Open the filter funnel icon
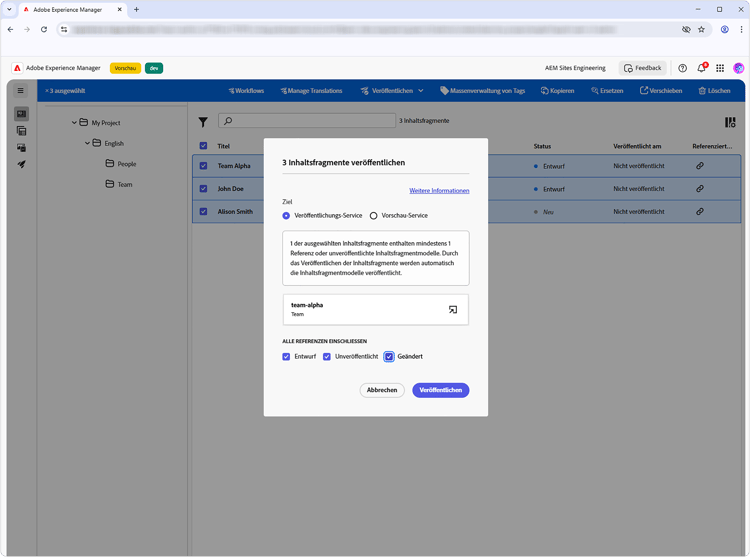The width and height of the screenshot is (750, 557). (x=203, y=122)
